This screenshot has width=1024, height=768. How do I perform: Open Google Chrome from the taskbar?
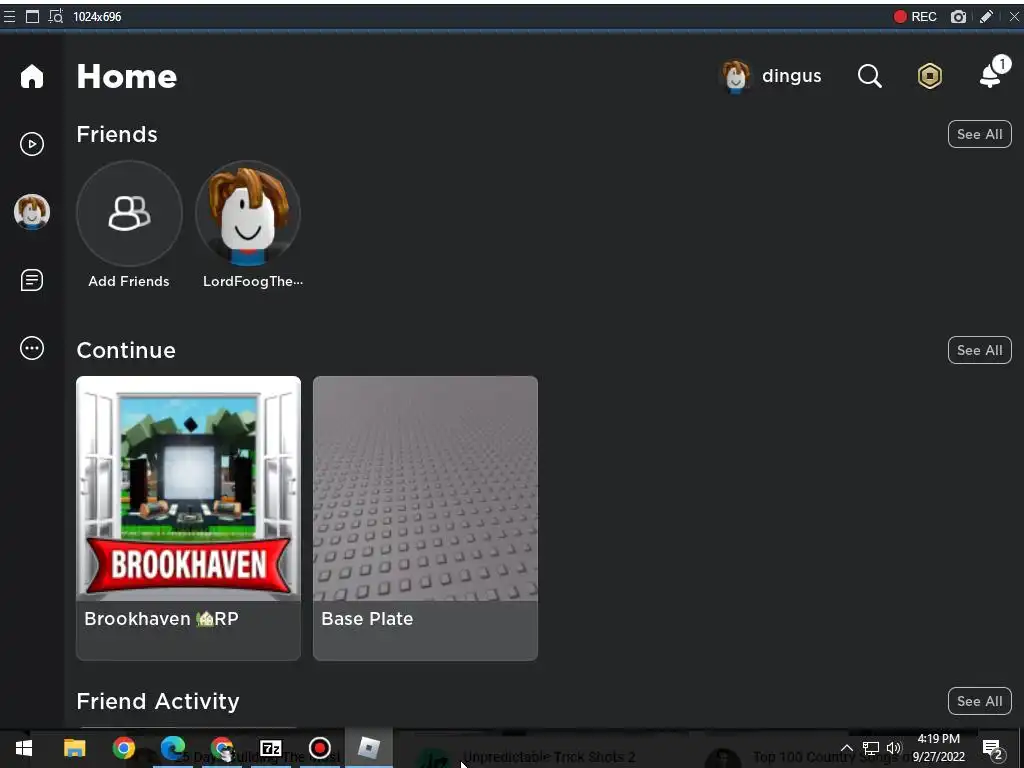click(123, 748)
